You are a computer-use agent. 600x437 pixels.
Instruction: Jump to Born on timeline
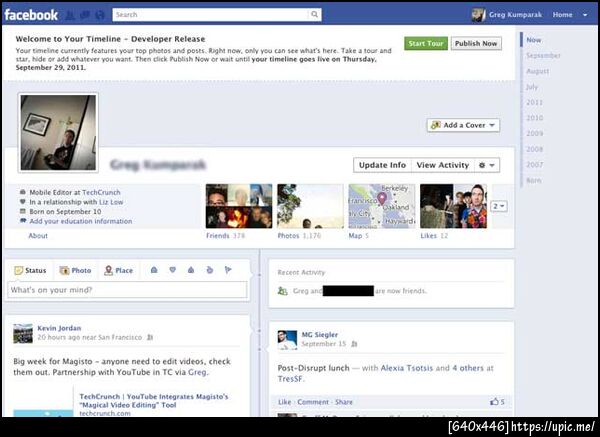[x=533, y=180]
